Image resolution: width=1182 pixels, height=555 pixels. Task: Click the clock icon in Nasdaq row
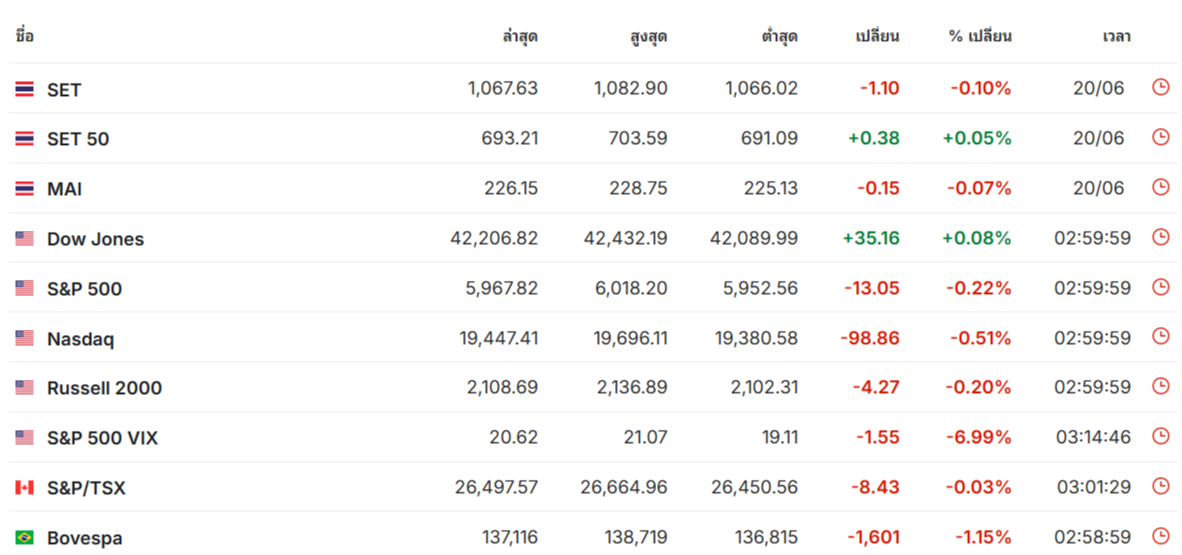1160,338
